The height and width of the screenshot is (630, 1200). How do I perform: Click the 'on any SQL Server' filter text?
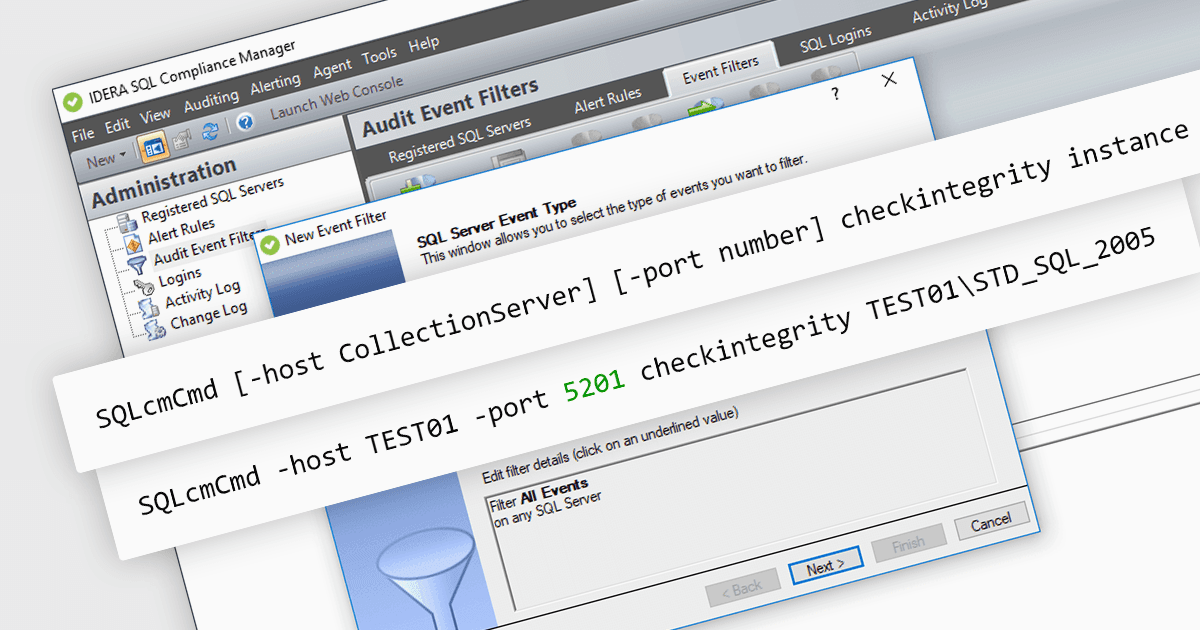click(x=547, y=508)
